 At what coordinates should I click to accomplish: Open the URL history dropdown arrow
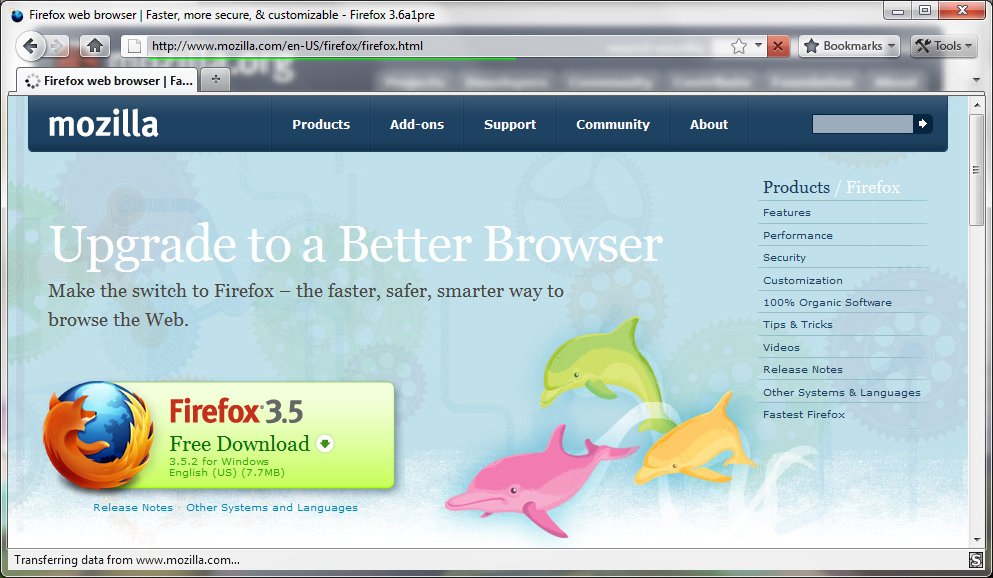(x=758, y=46)
